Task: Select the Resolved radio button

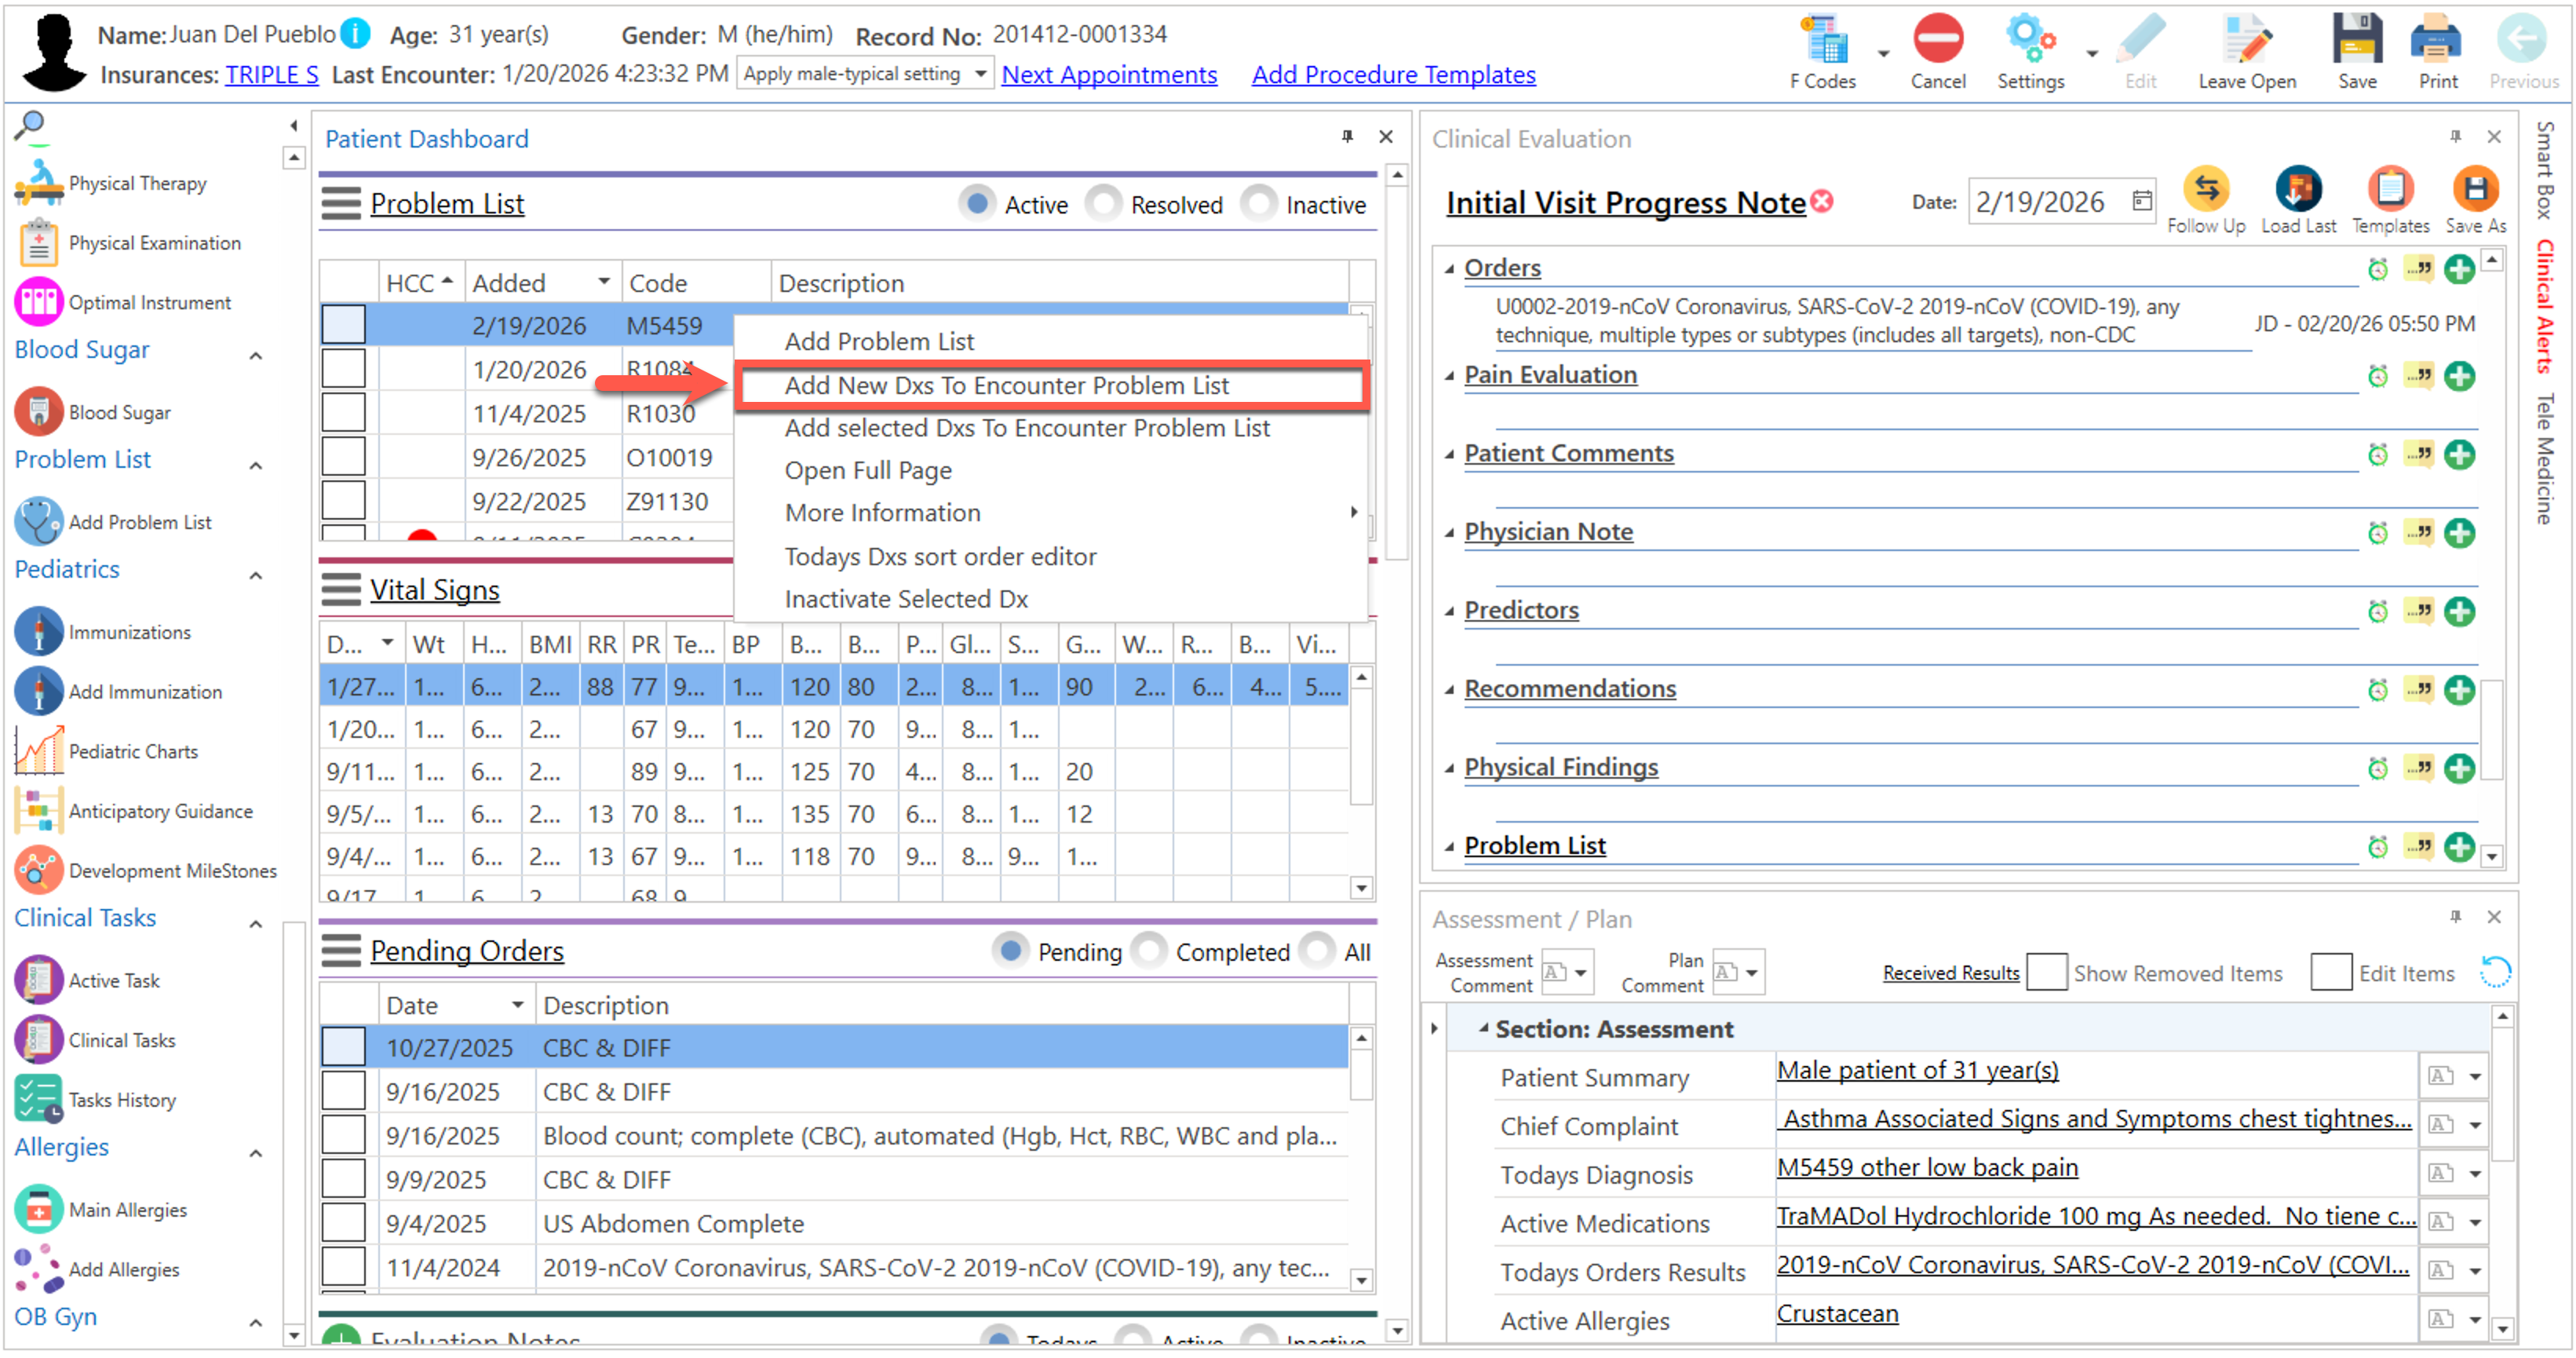Action: (1104, 204)
